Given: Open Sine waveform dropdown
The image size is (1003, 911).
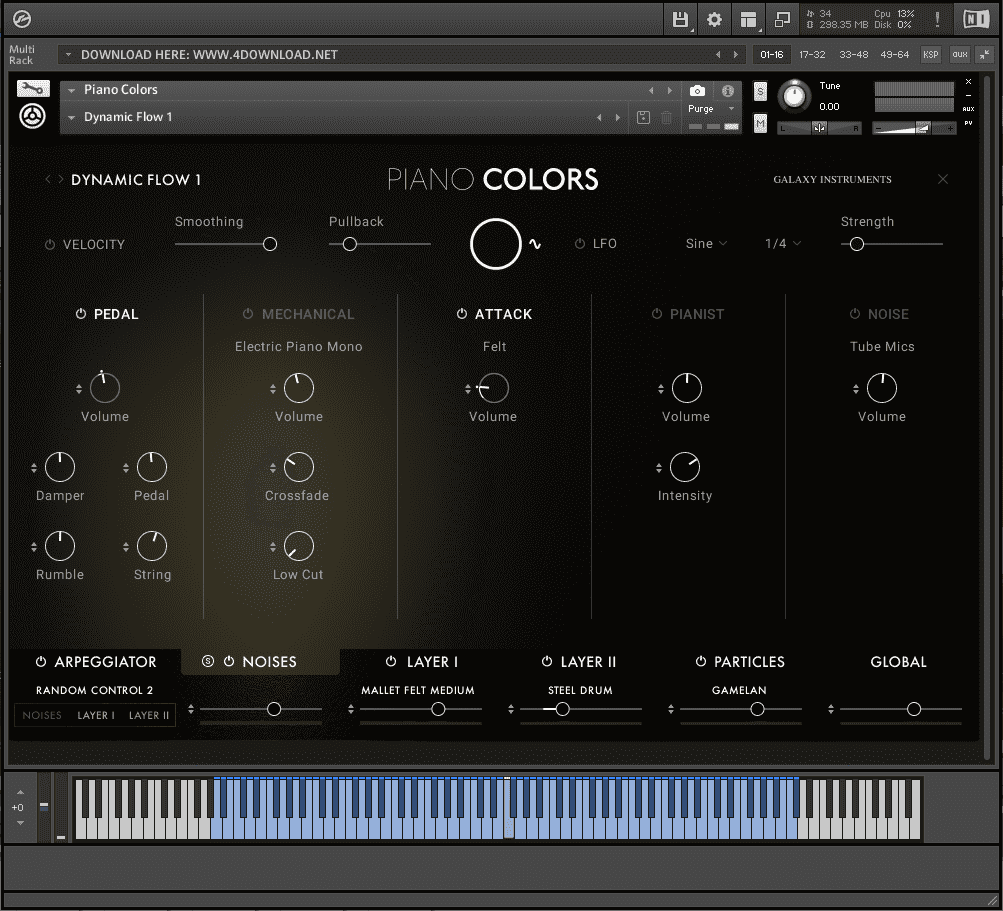Looking at the screenshot, I should click(x=706, y=244).
